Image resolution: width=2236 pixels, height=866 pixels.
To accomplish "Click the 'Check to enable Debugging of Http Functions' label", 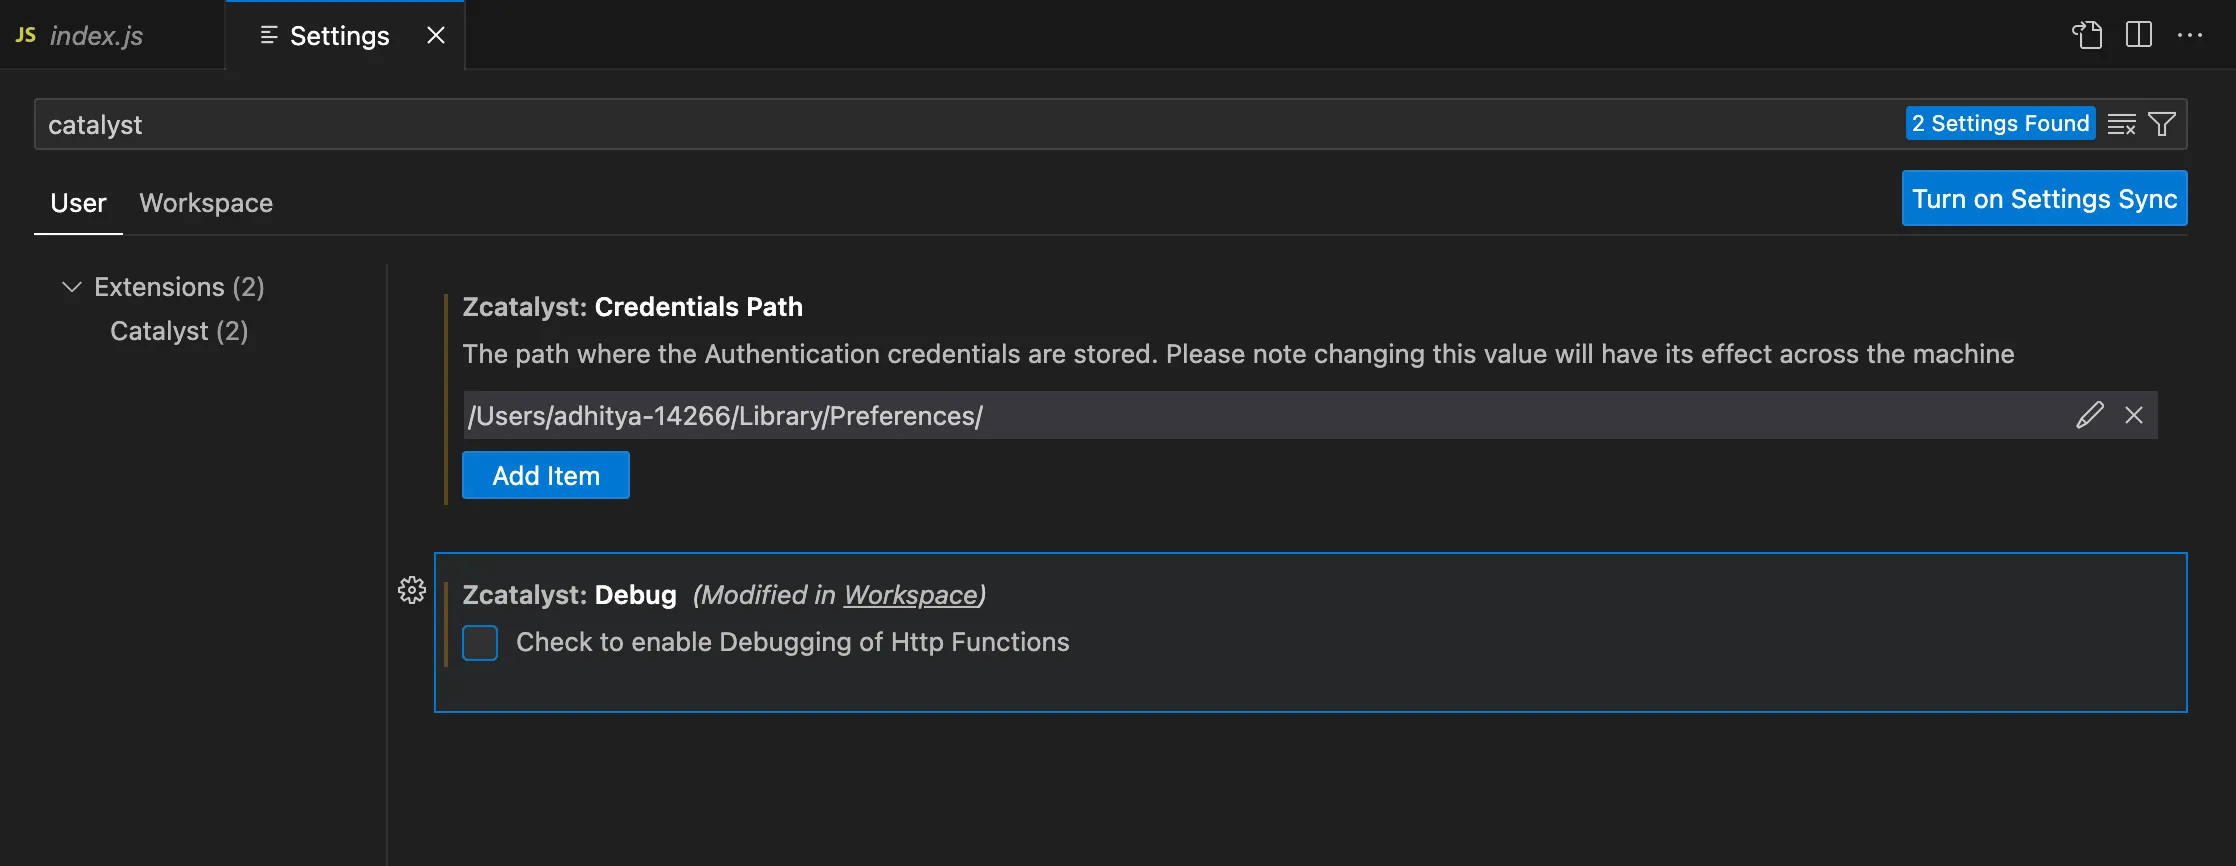I will tap(792, 642).
